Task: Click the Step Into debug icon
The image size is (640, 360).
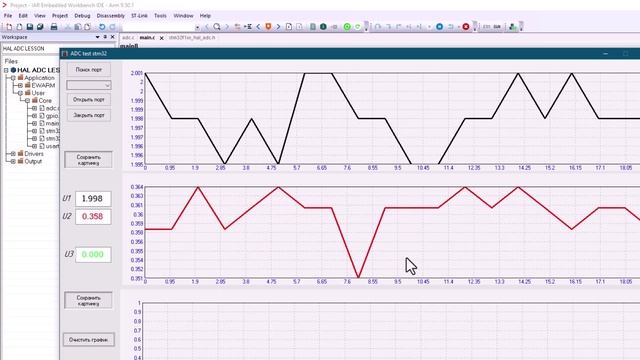Action: click(388, 27)
